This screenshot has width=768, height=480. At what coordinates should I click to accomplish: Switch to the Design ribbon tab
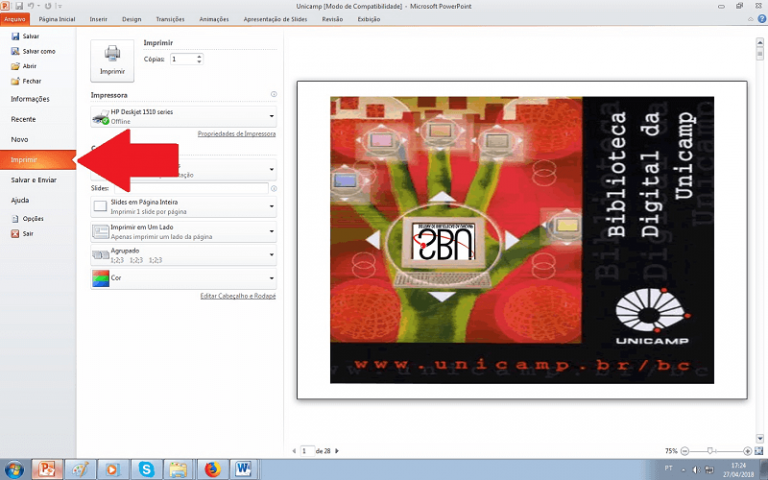tap(131, 18)
